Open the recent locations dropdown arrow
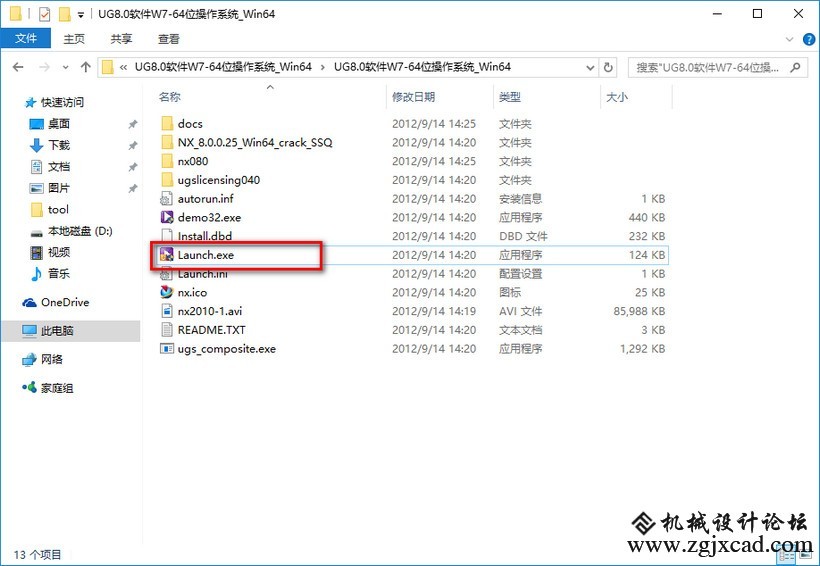The image size is (820, 566). tap(65, 67)
